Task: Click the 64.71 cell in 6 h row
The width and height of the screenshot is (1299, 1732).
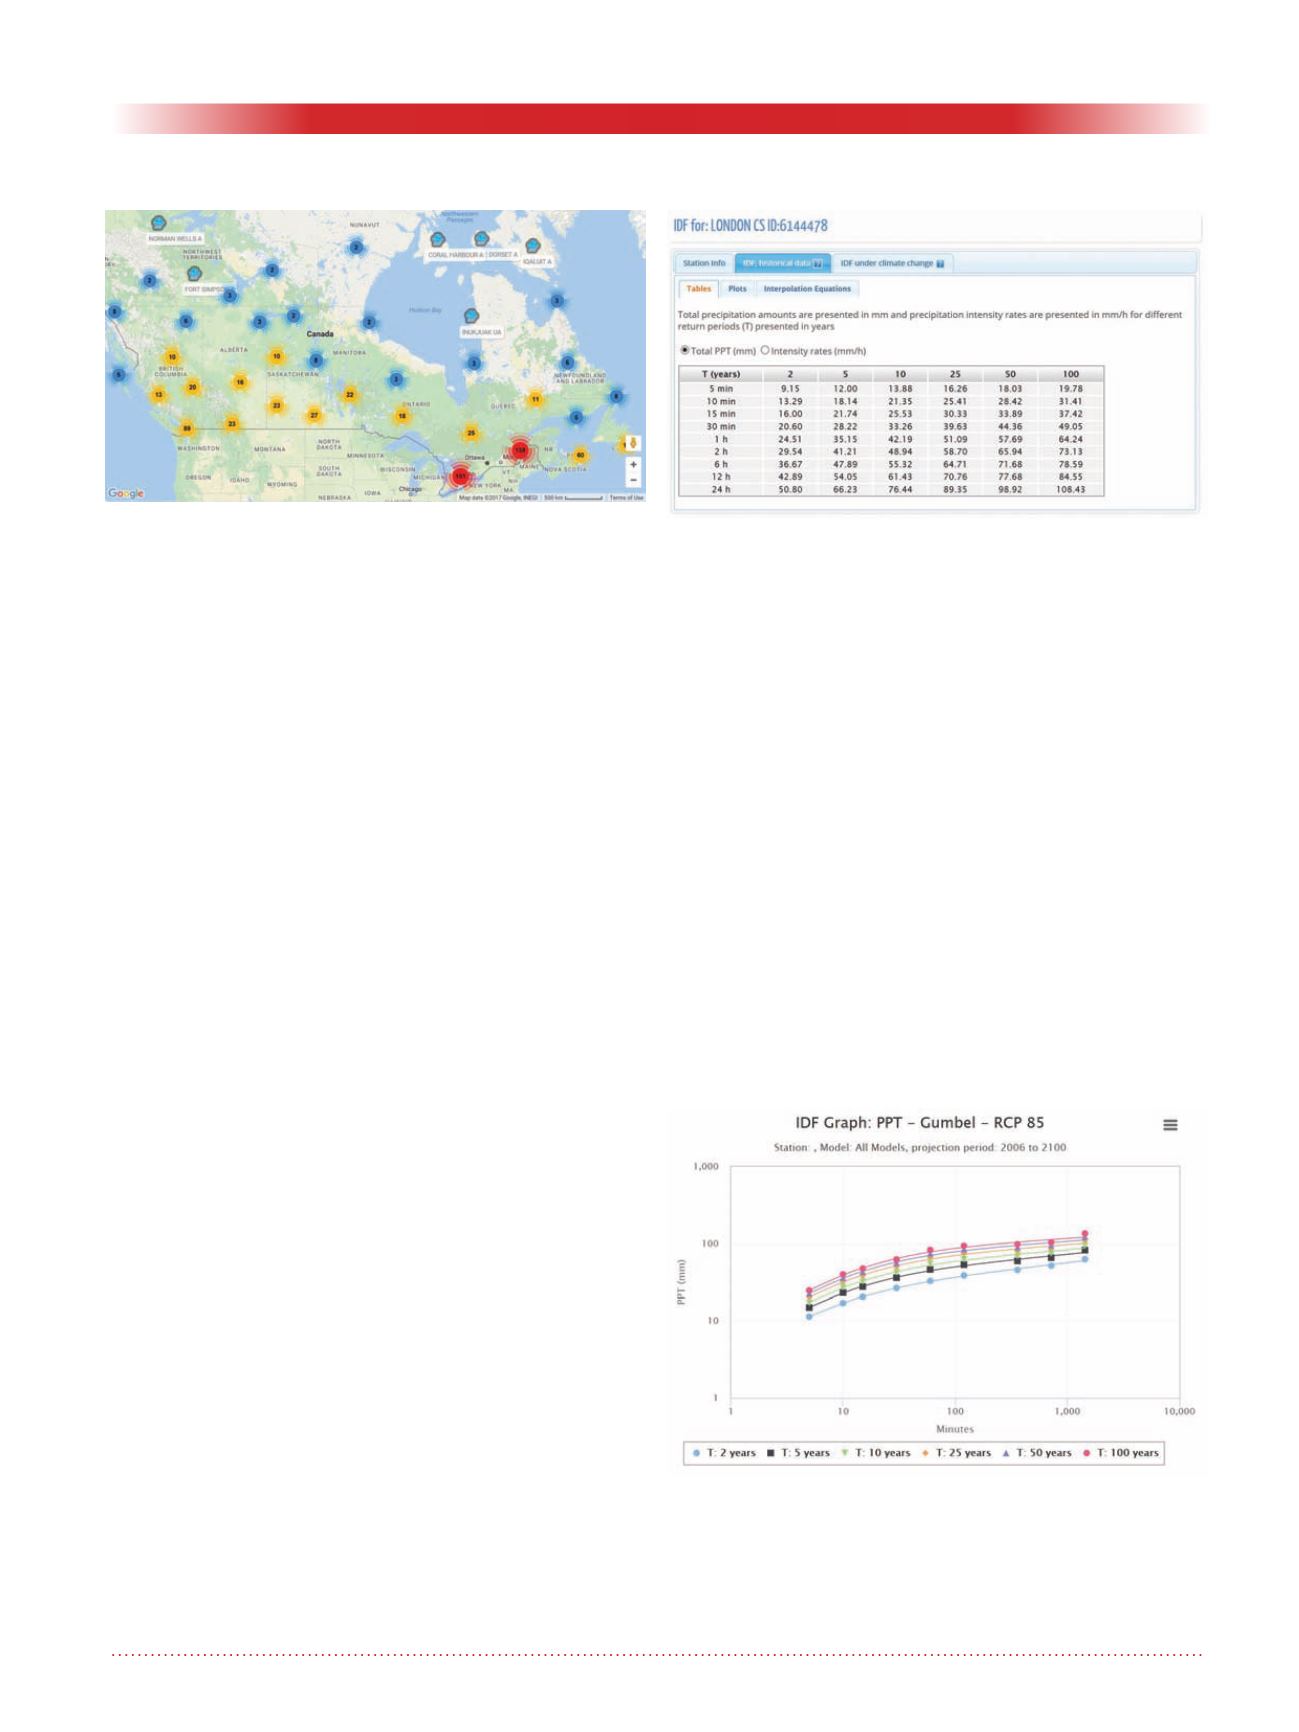Action: pyautogui.click(x=955, y=464)
